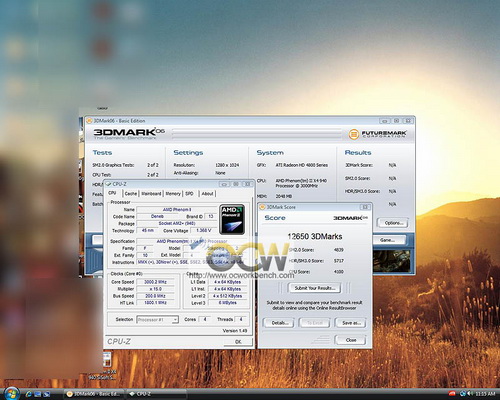Viewport: 500px width, 400px height.
Task: Click the HDR/SM3.0 Score value 5717
Action: tap(338, 261)
